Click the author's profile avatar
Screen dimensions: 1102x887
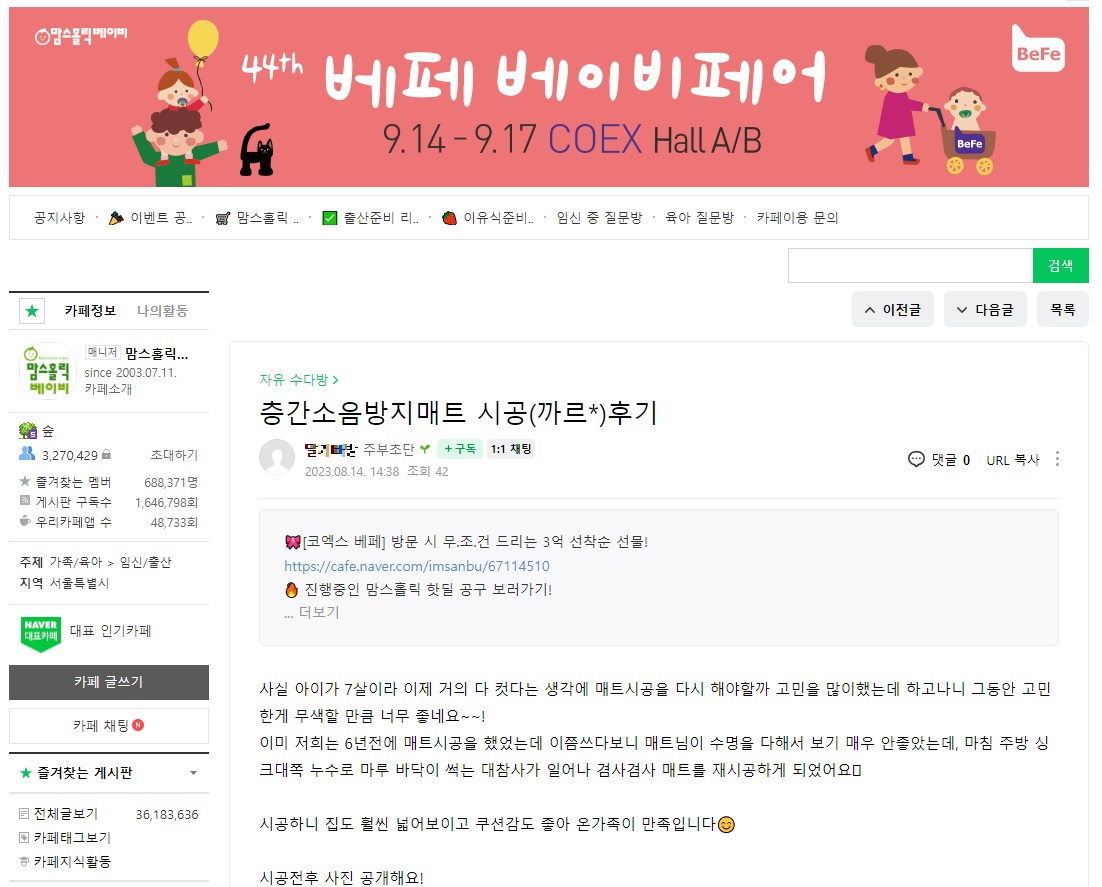pos(277,457)
